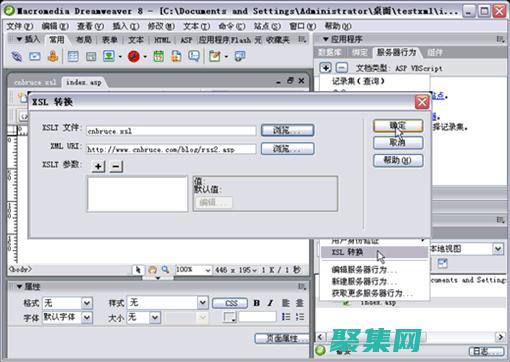The height and width of the screenshot is (362, 510).
Task: Open the Tag Chooser icon
Action: [x=240, y=56]
